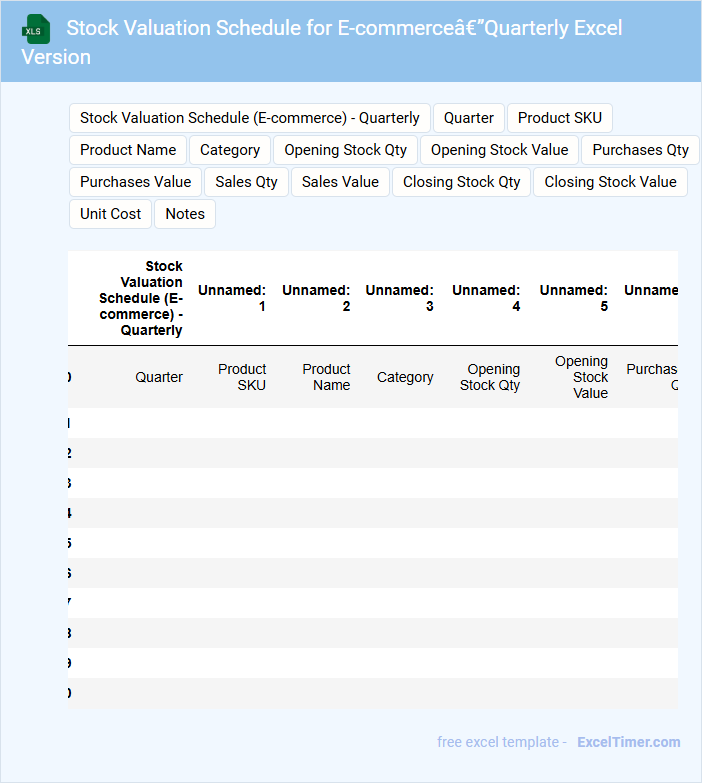Select the Closing Stock Value tag

click(610, 182)
